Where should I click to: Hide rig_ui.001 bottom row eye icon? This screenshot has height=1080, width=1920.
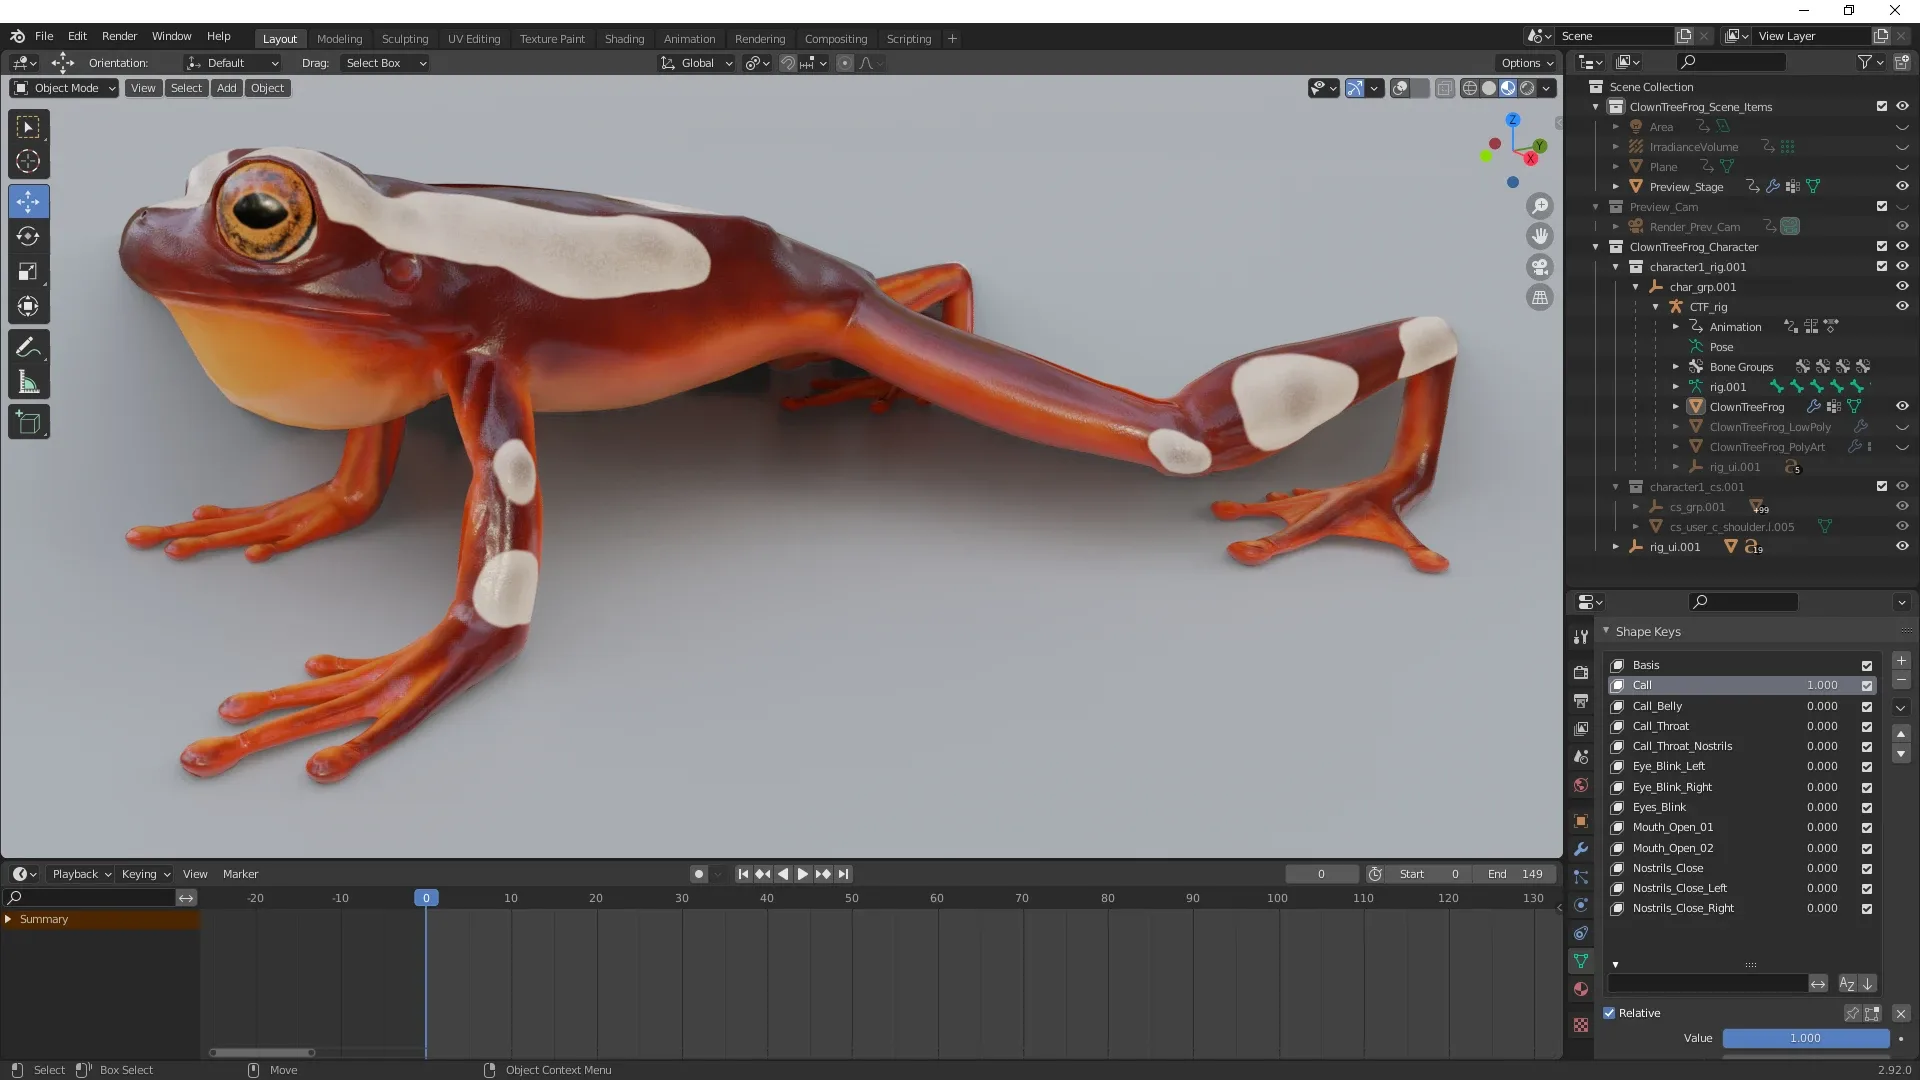1902,546
